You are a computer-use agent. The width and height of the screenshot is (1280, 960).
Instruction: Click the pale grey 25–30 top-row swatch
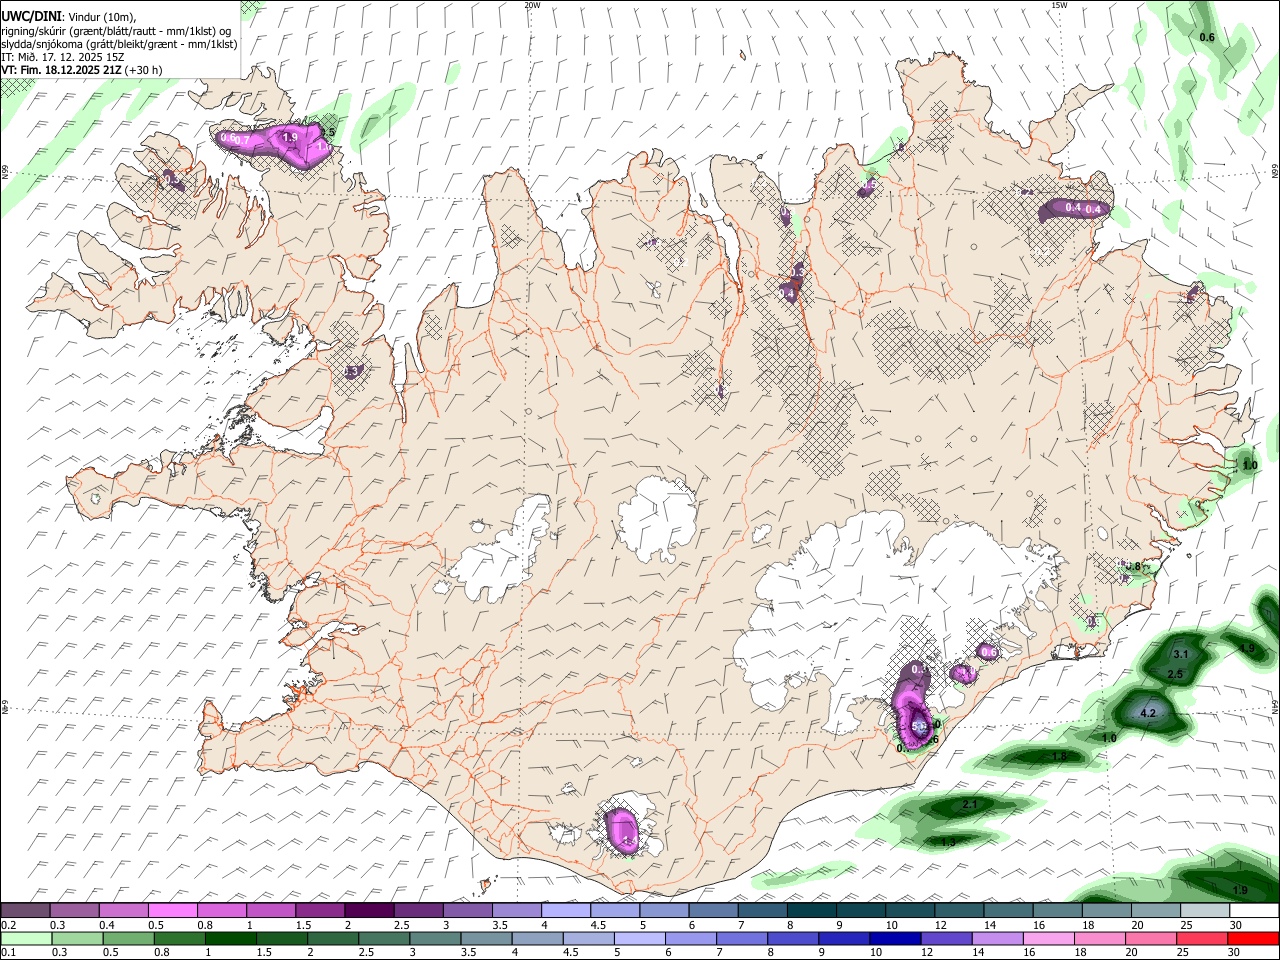[x=1205, y=910]
